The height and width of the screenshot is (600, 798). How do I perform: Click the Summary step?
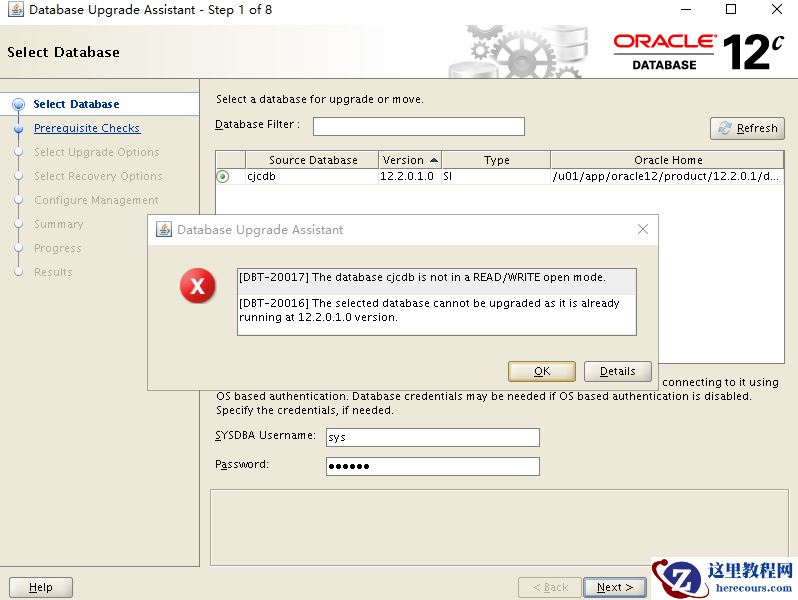59,224
